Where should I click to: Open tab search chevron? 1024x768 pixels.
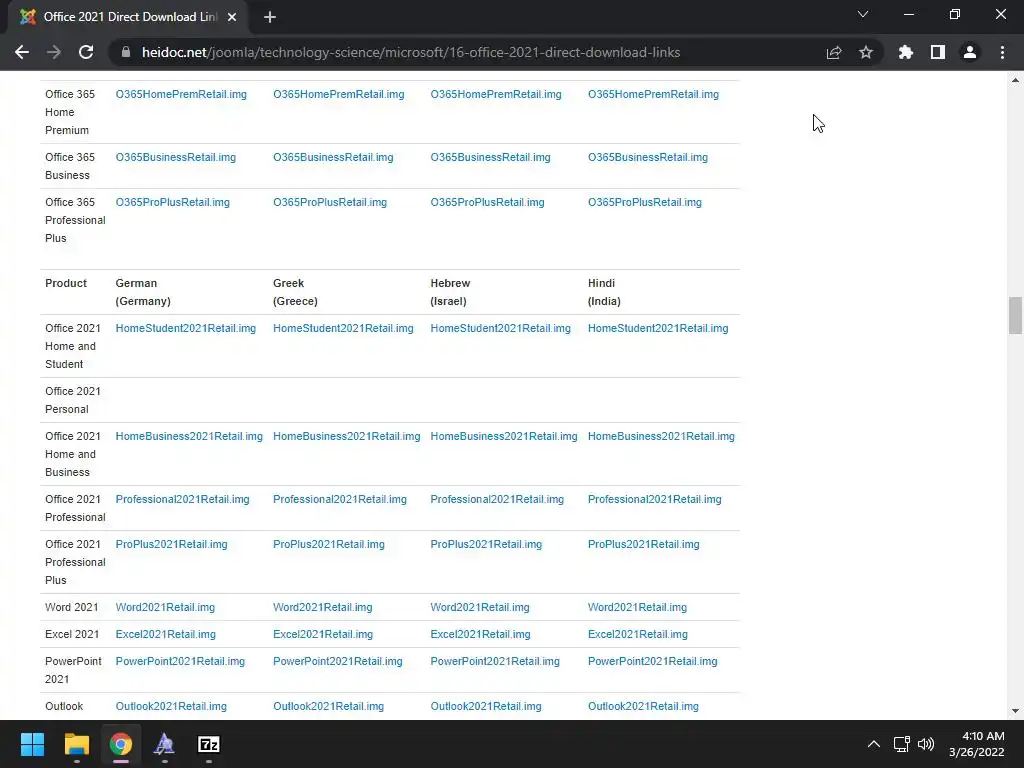[863, 14]
